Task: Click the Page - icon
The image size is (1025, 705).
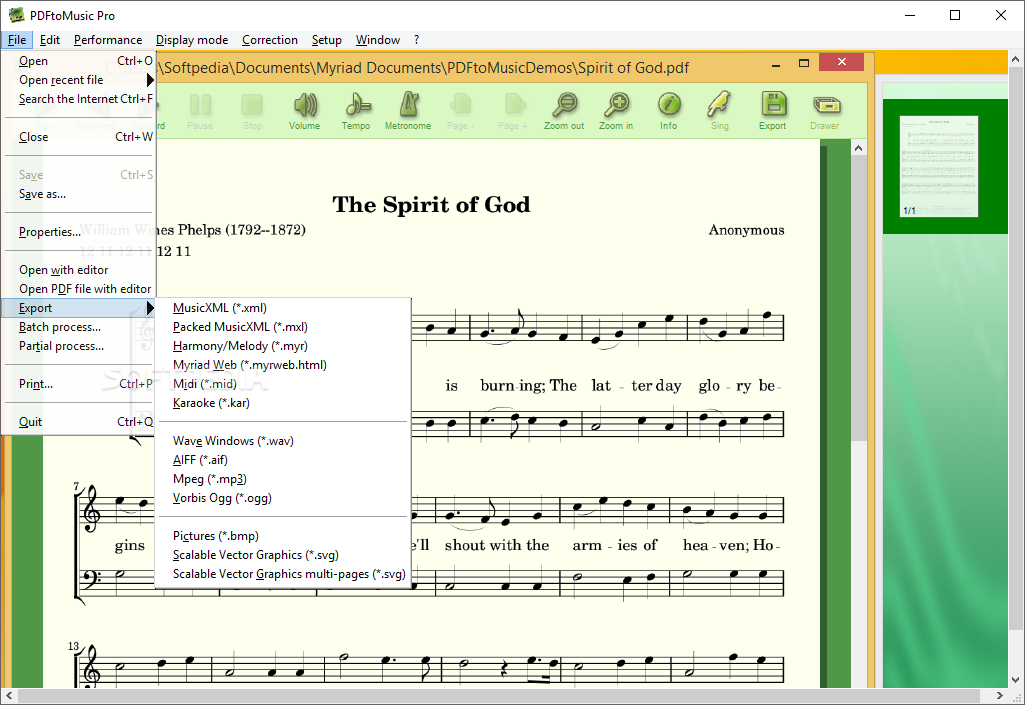Action: coord(462,105)
